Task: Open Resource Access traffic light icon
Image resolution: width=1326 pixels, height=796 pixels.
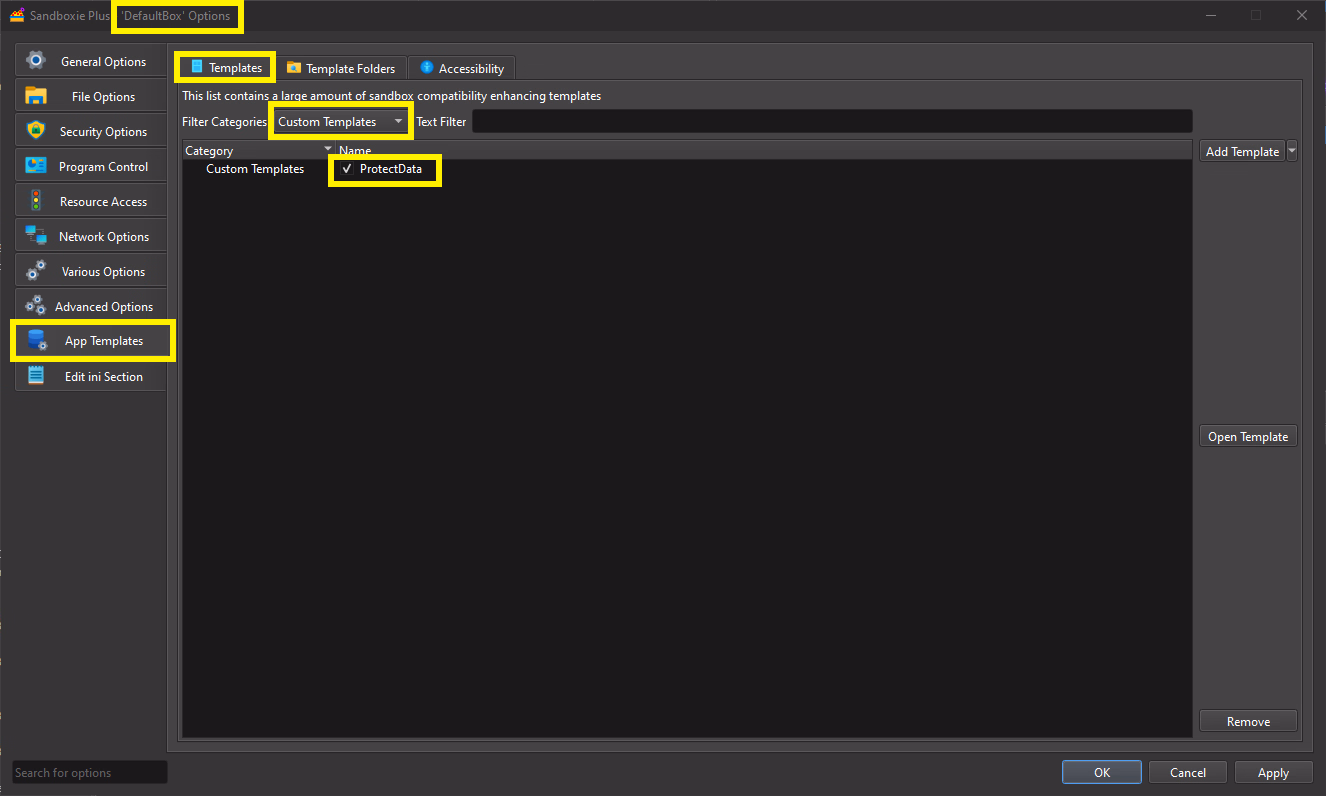Action: coord(36,201)
